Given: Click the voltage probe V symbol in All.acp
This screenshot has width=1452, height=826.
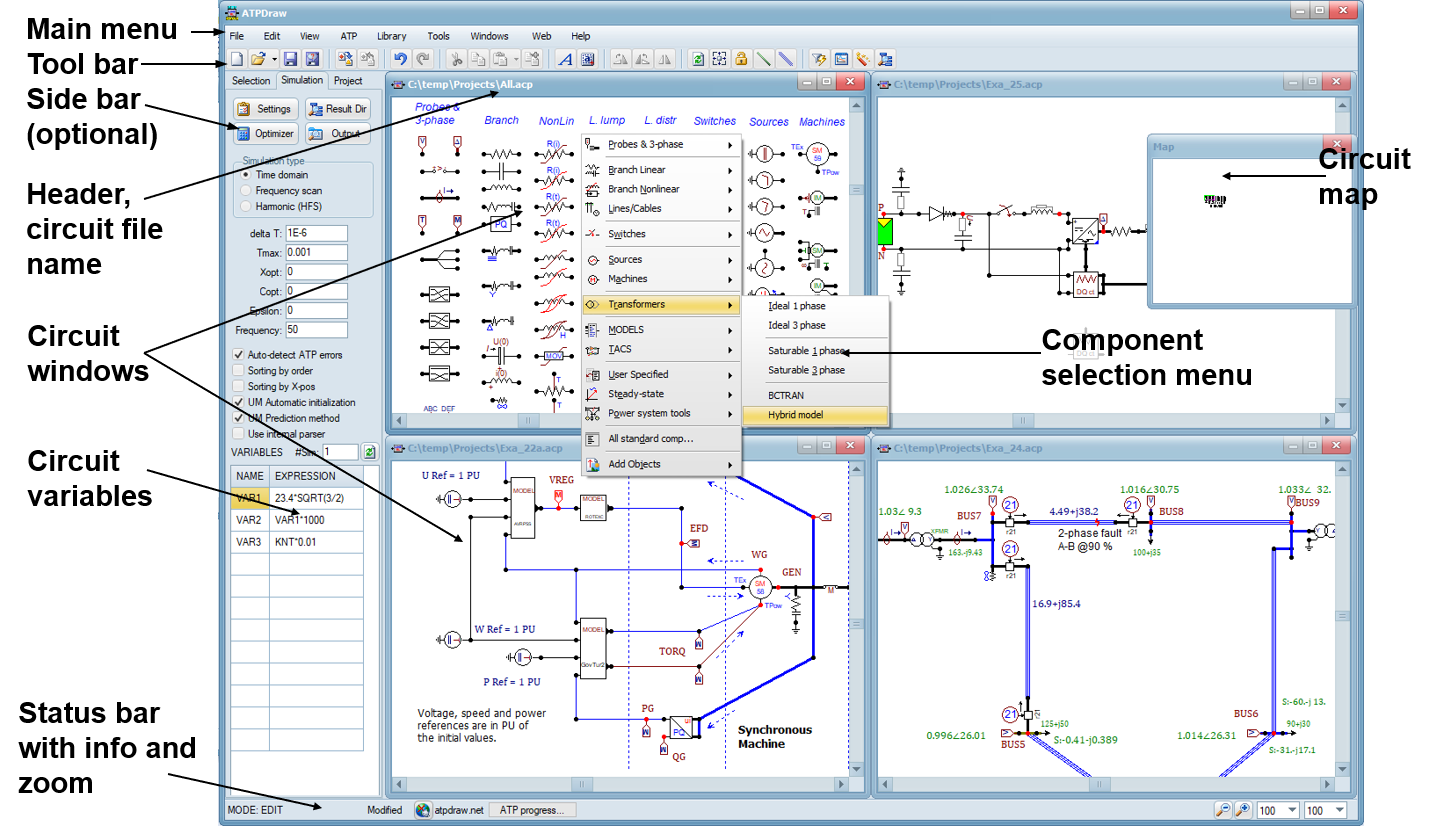Looking at the screenshot, I should coord(422,144).
